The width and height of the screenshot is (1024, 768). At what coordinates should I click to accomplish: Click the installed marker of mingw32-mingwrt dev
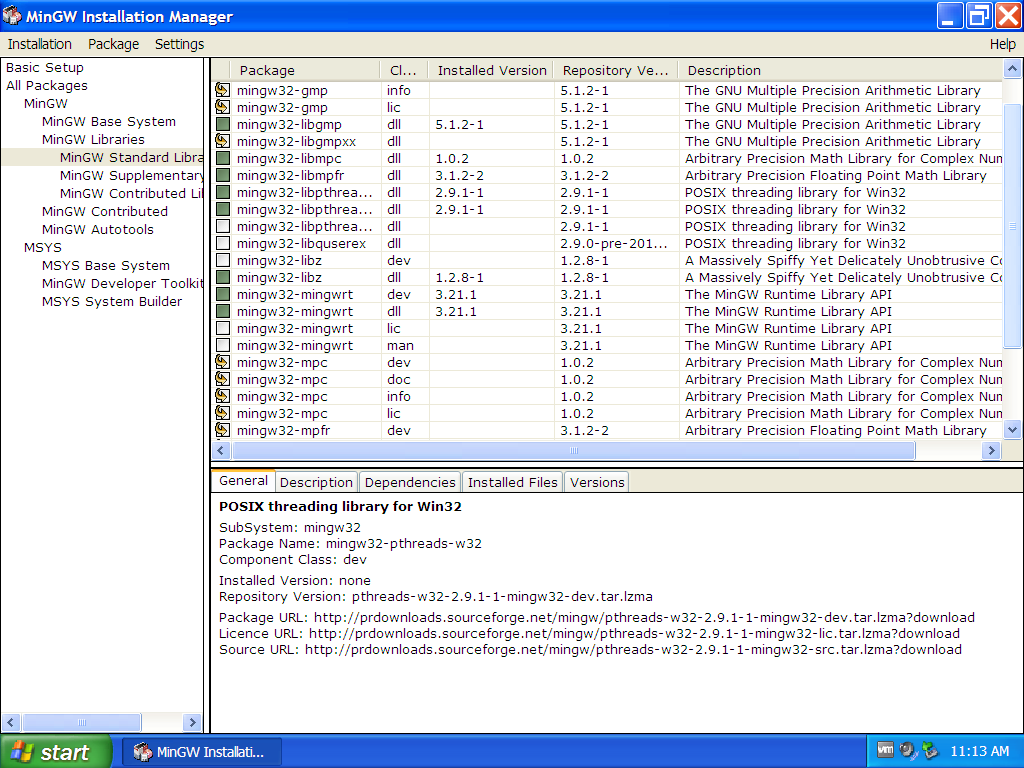[223, 295]
